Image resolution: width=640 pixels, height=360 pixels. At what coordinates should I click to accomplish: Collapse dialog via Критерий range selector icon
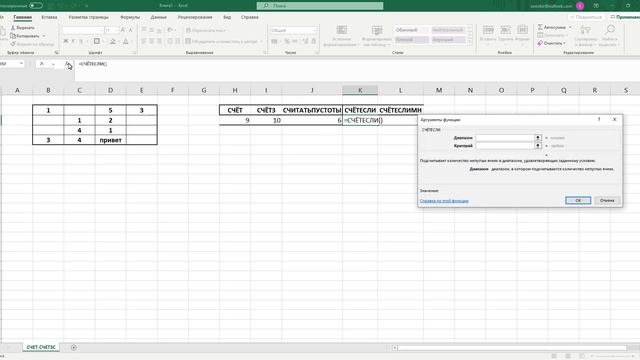(x=538, y=146)
